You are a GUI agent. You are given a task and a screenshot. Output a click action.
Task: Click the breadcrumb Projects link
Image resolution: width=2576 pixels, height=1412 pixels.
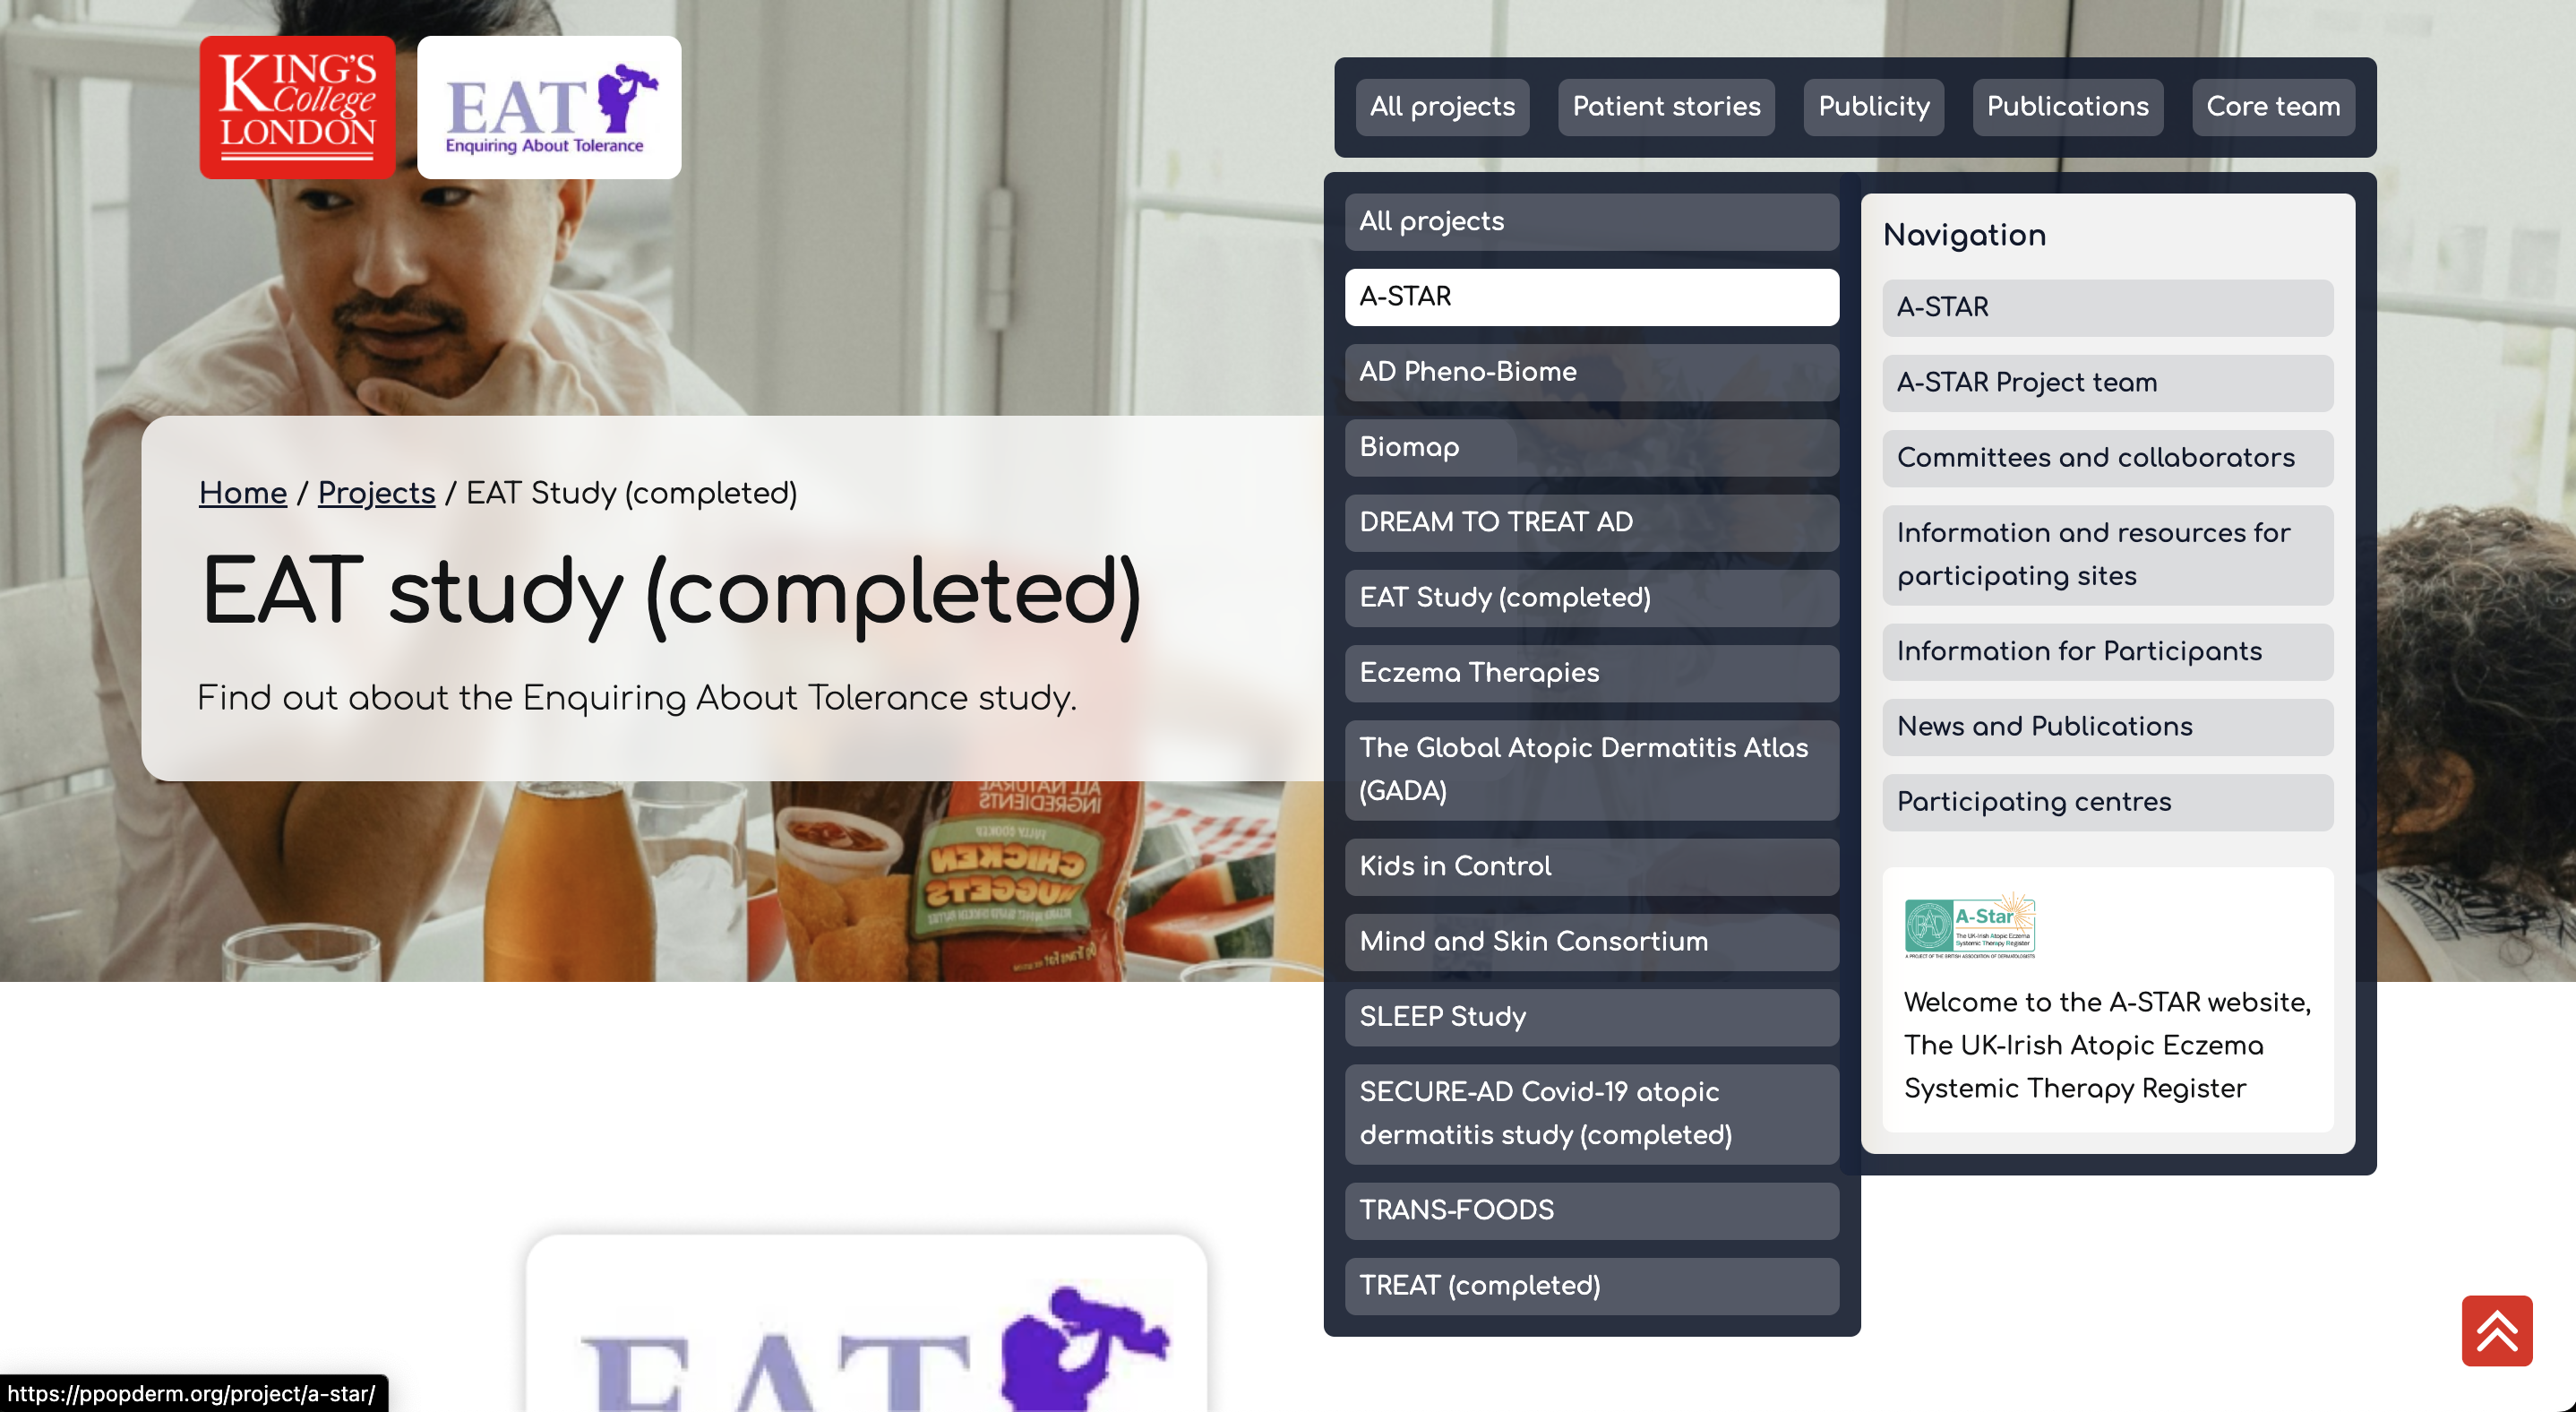point(375,494)
